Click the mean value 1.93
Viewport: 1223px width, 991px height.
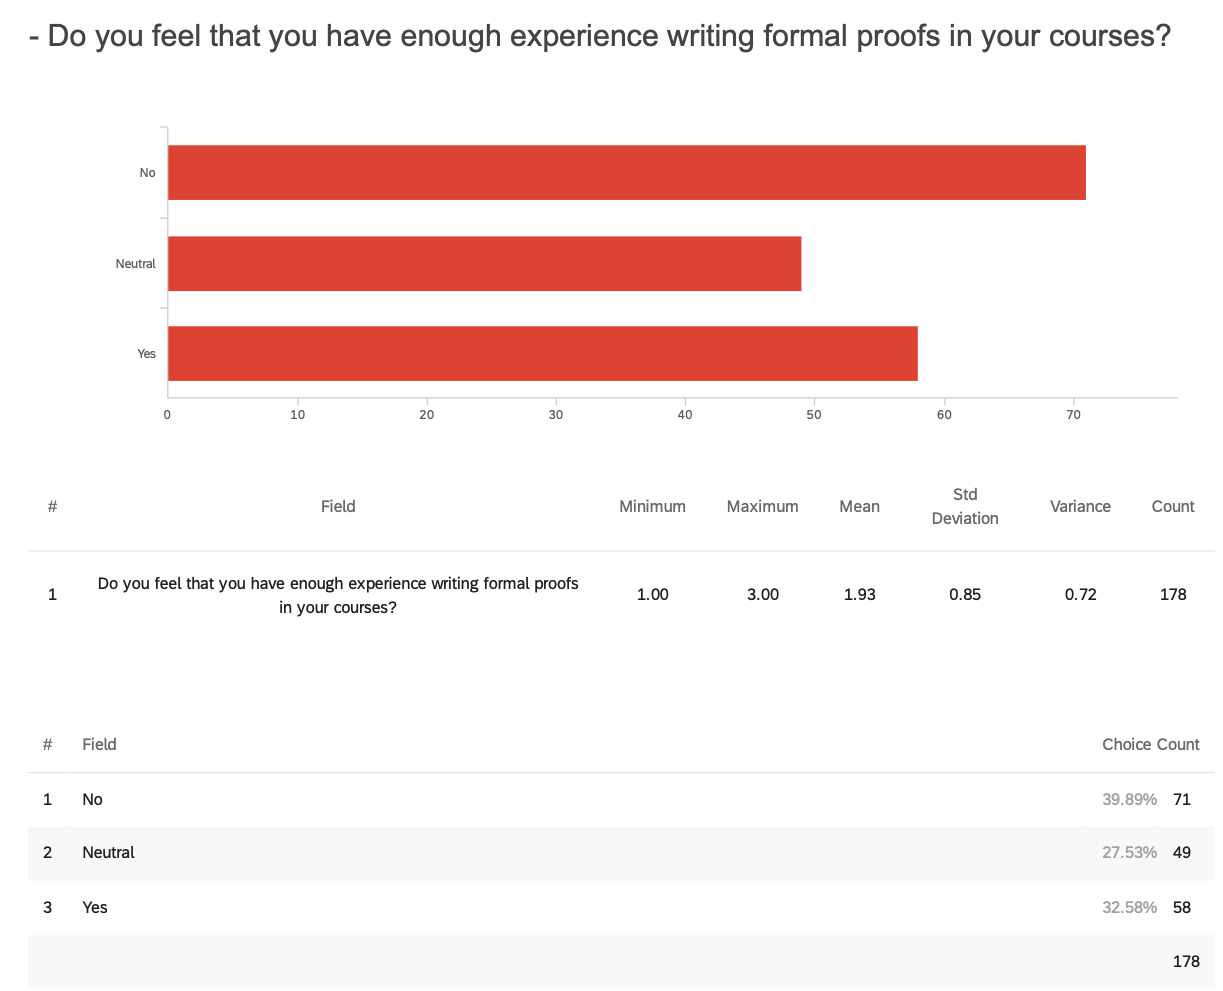[x=859, y=594]
